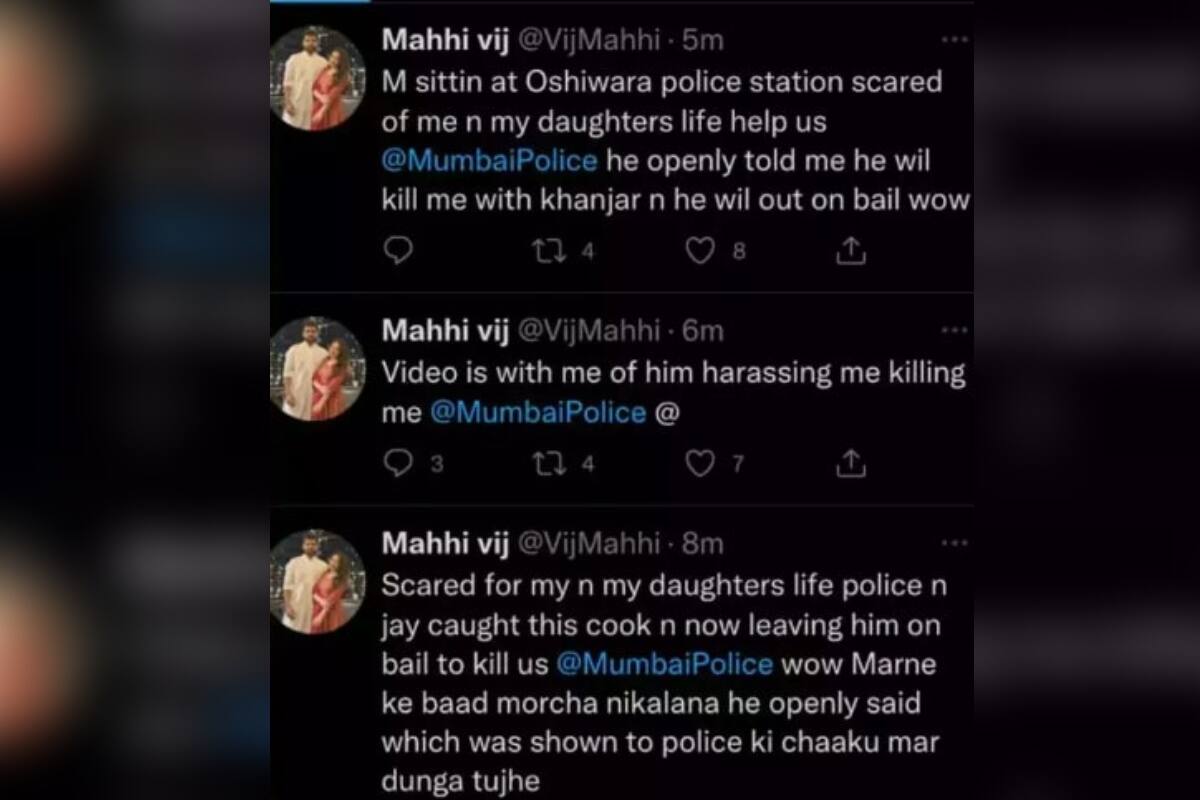Open @MumbaiPolice mention in the 8m tweet
The width and height of the screenshot is (1200, 800).
pos(664,664)
